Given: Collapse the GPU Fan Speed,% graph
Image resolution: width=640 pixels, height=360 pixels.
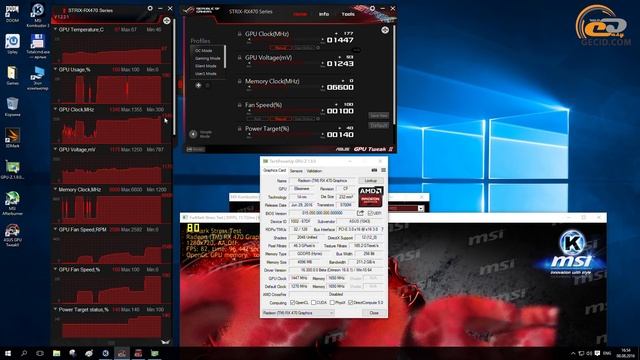Looking at the screenshot, I should point(55,269).
